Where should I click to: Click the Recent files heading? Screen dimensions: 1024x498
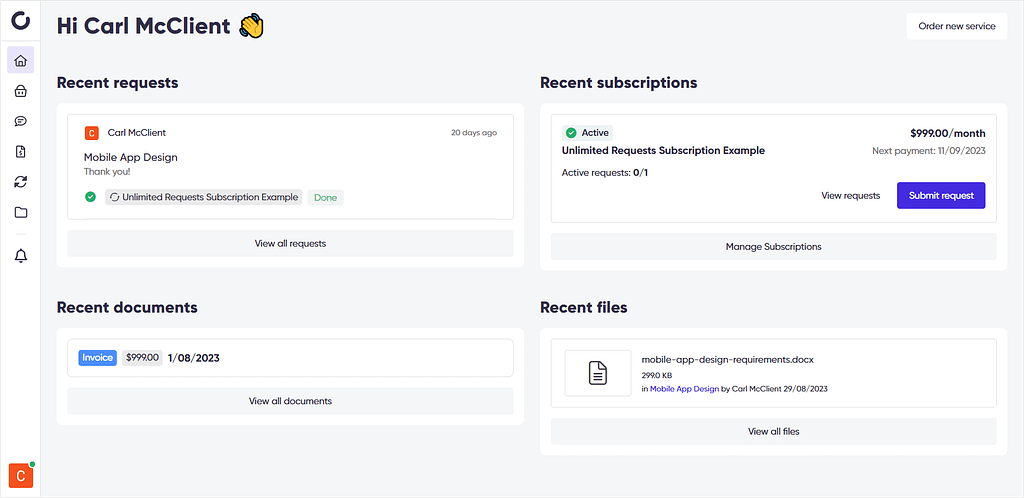(x=584, y=307)
